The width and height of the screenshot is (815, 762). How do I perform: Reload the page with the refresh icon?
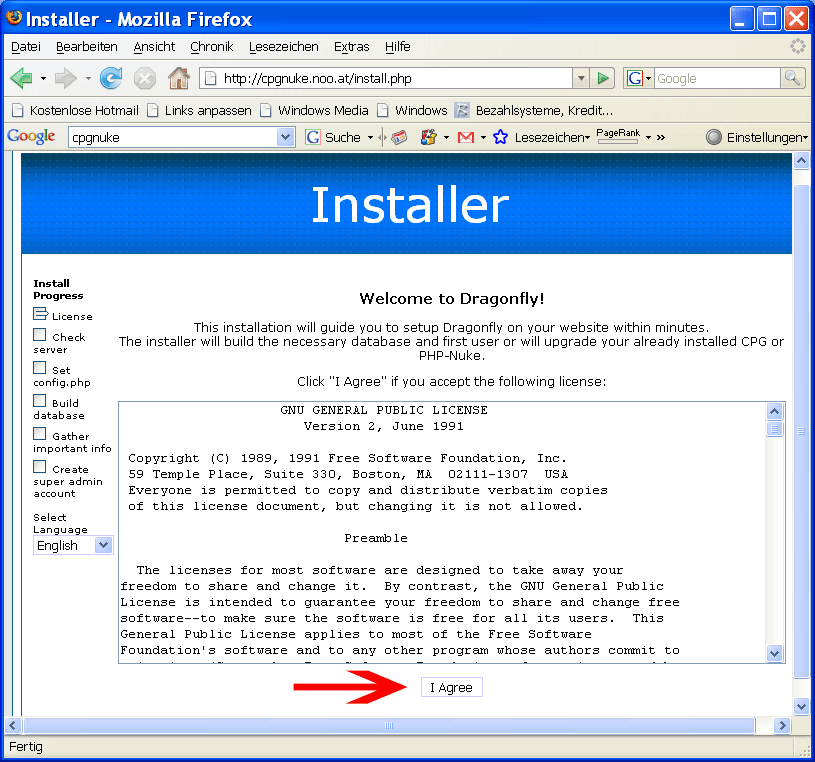[x=111, y=78]
